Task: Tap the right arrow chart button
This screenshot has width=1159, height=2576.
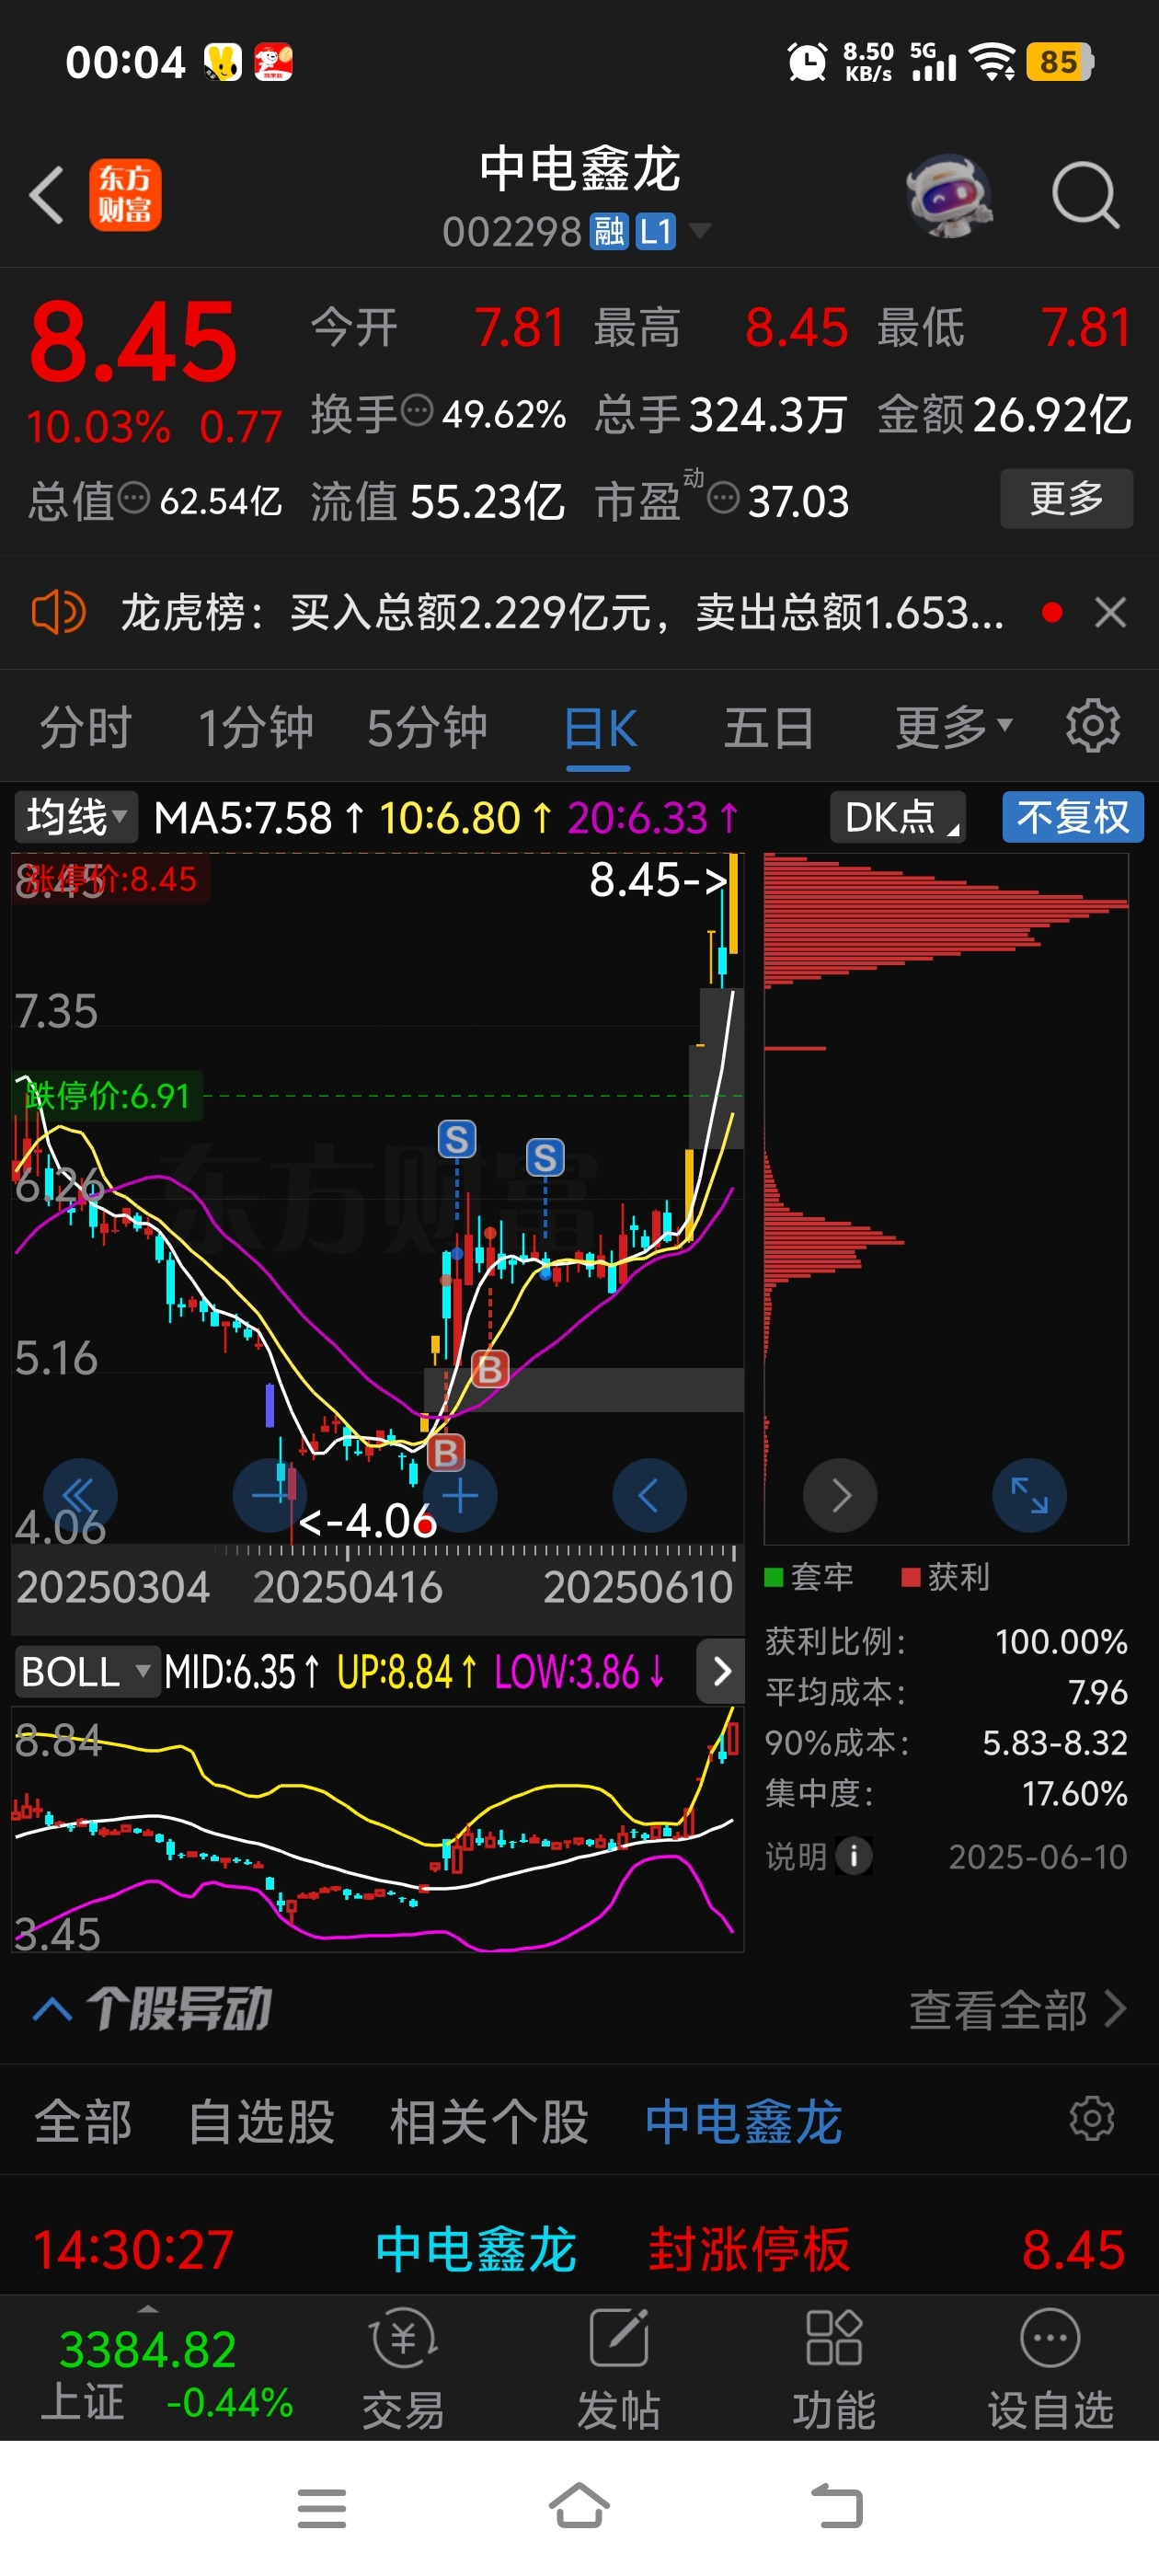Action: tap(841, 1496)
